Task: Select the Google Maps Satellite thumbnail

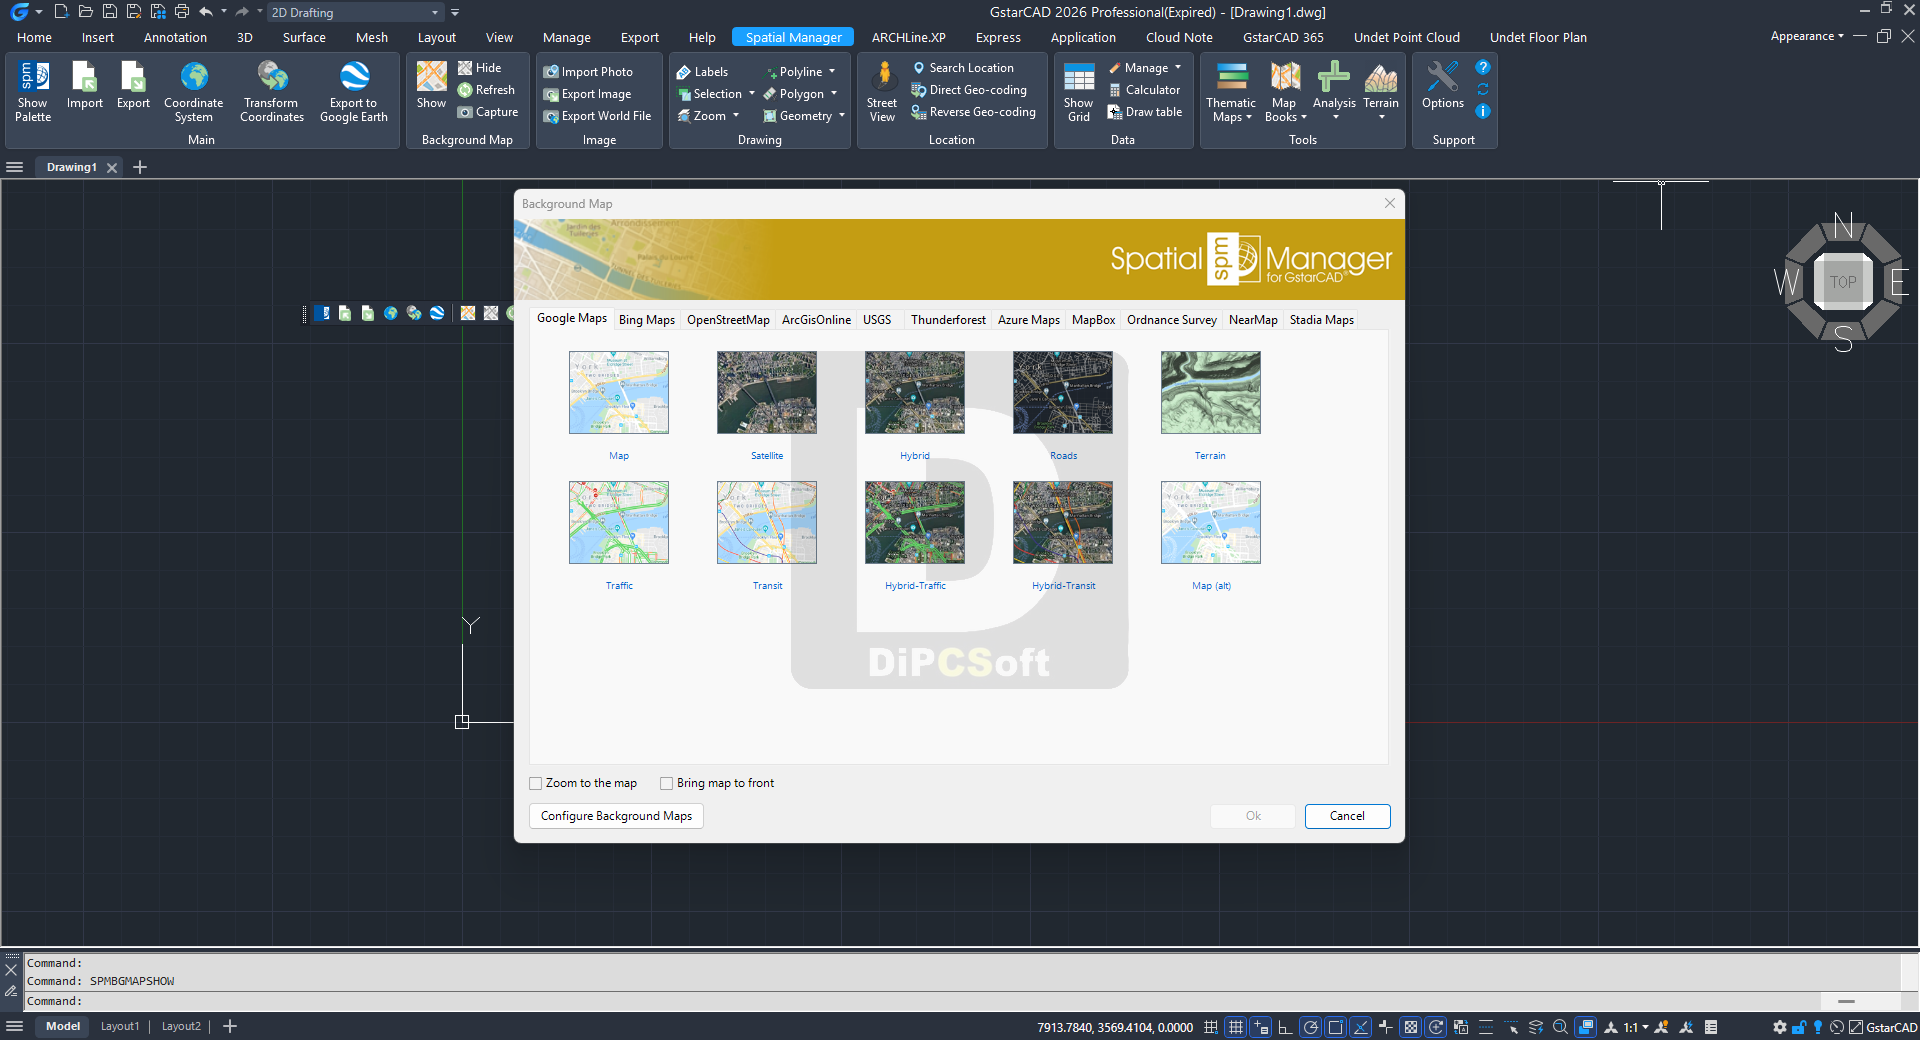Action: click(767, 392)
